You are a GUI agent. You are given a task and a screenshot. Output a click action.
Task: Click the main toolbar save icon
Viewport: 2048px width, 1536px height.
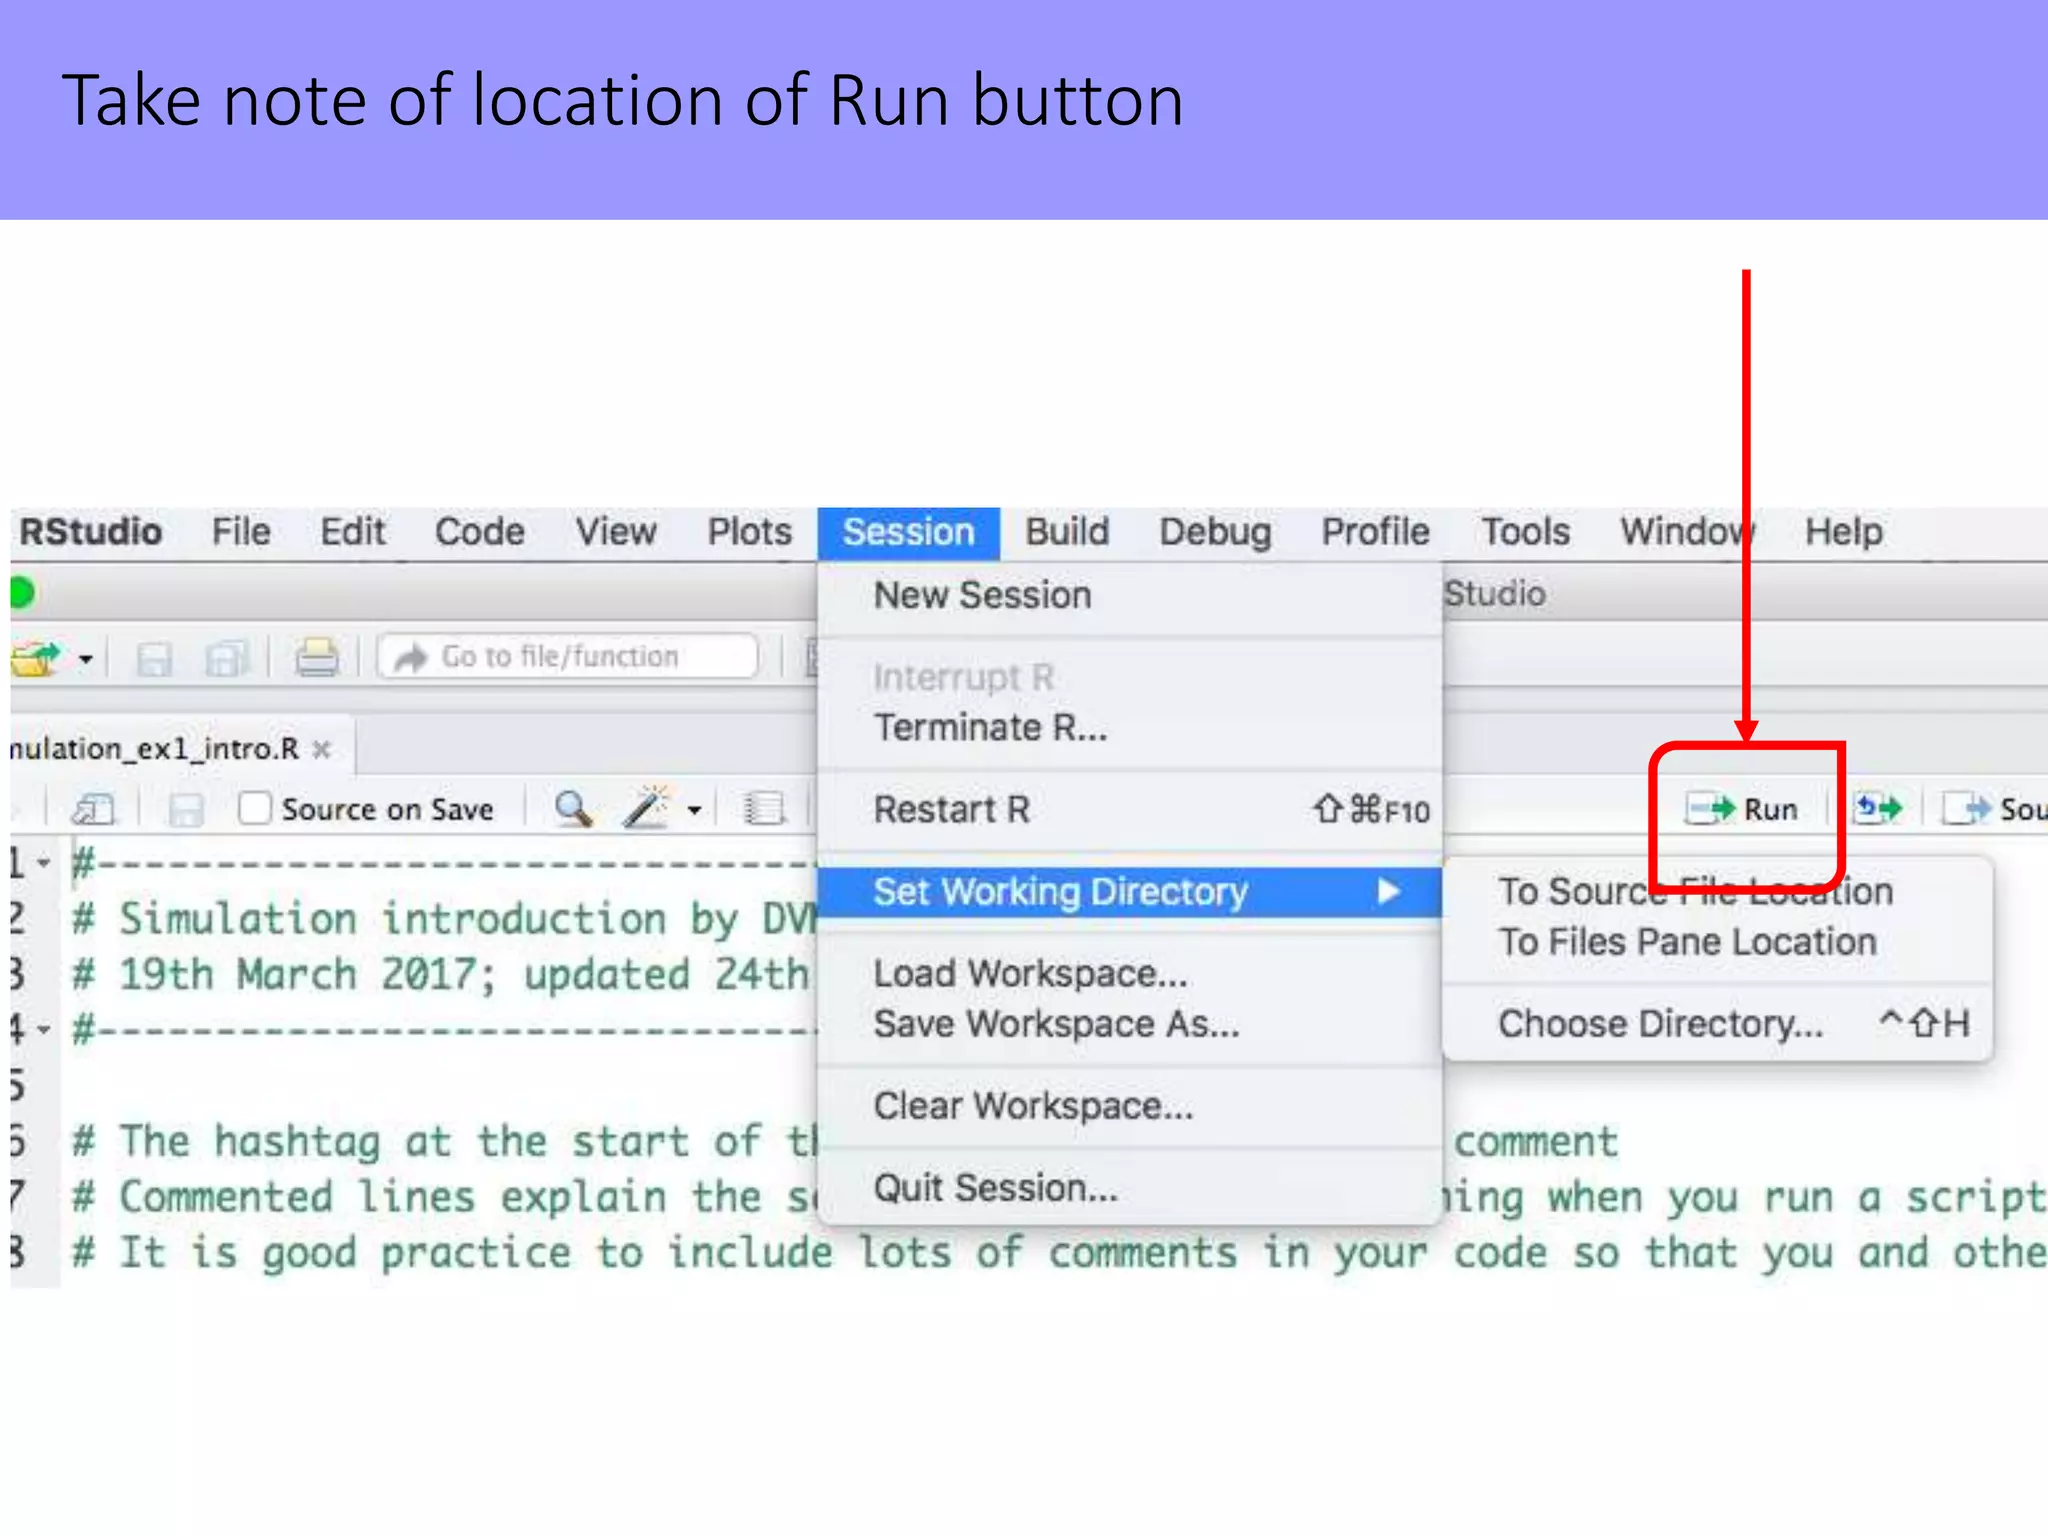[x=154, y=659]
